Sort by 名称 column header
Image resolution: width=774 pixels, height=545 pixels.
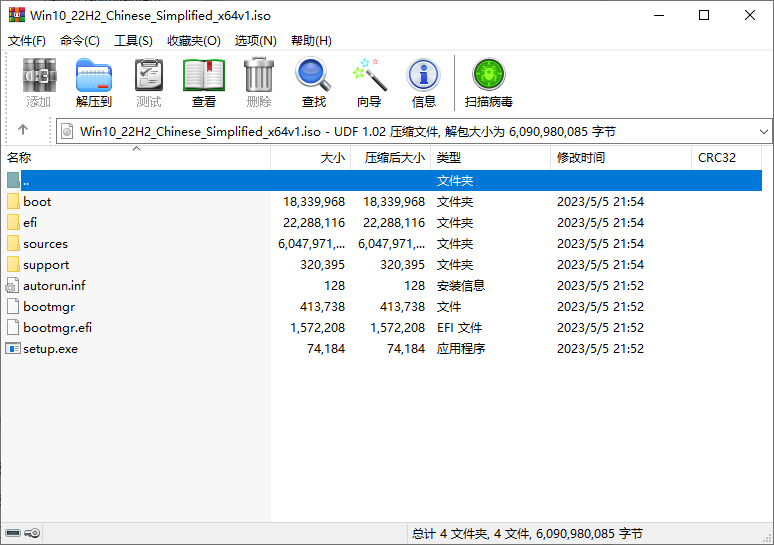136,157
